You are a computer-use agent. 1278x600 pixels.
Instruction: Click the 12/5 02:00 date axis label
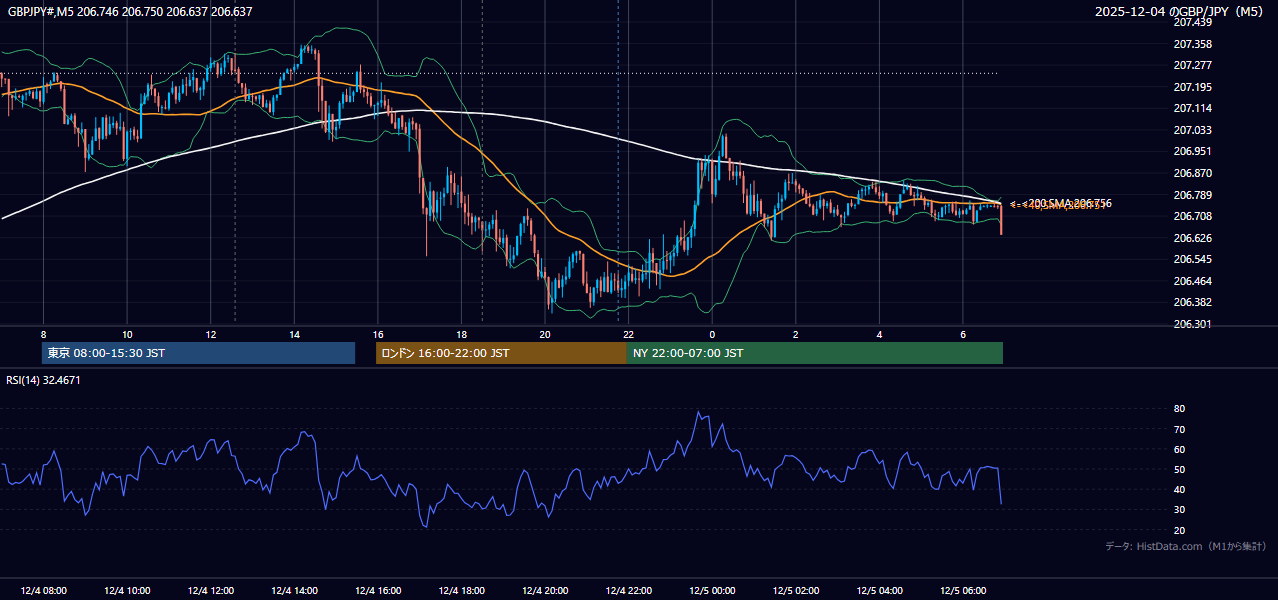795,590
